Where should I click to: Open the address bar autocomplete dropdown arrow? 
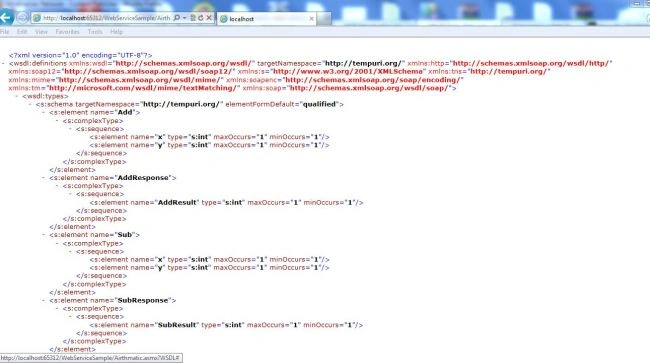184,18
